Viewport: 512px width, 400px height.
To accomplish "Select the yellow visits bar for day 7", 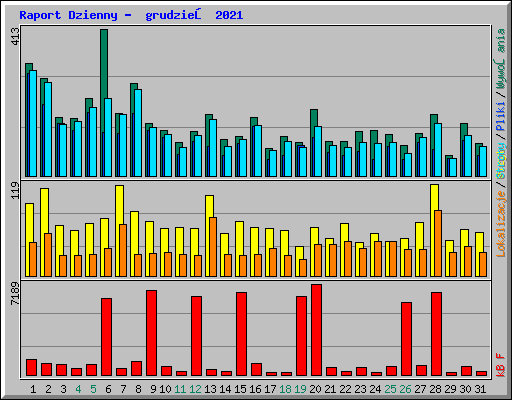I will click(119, 204).
